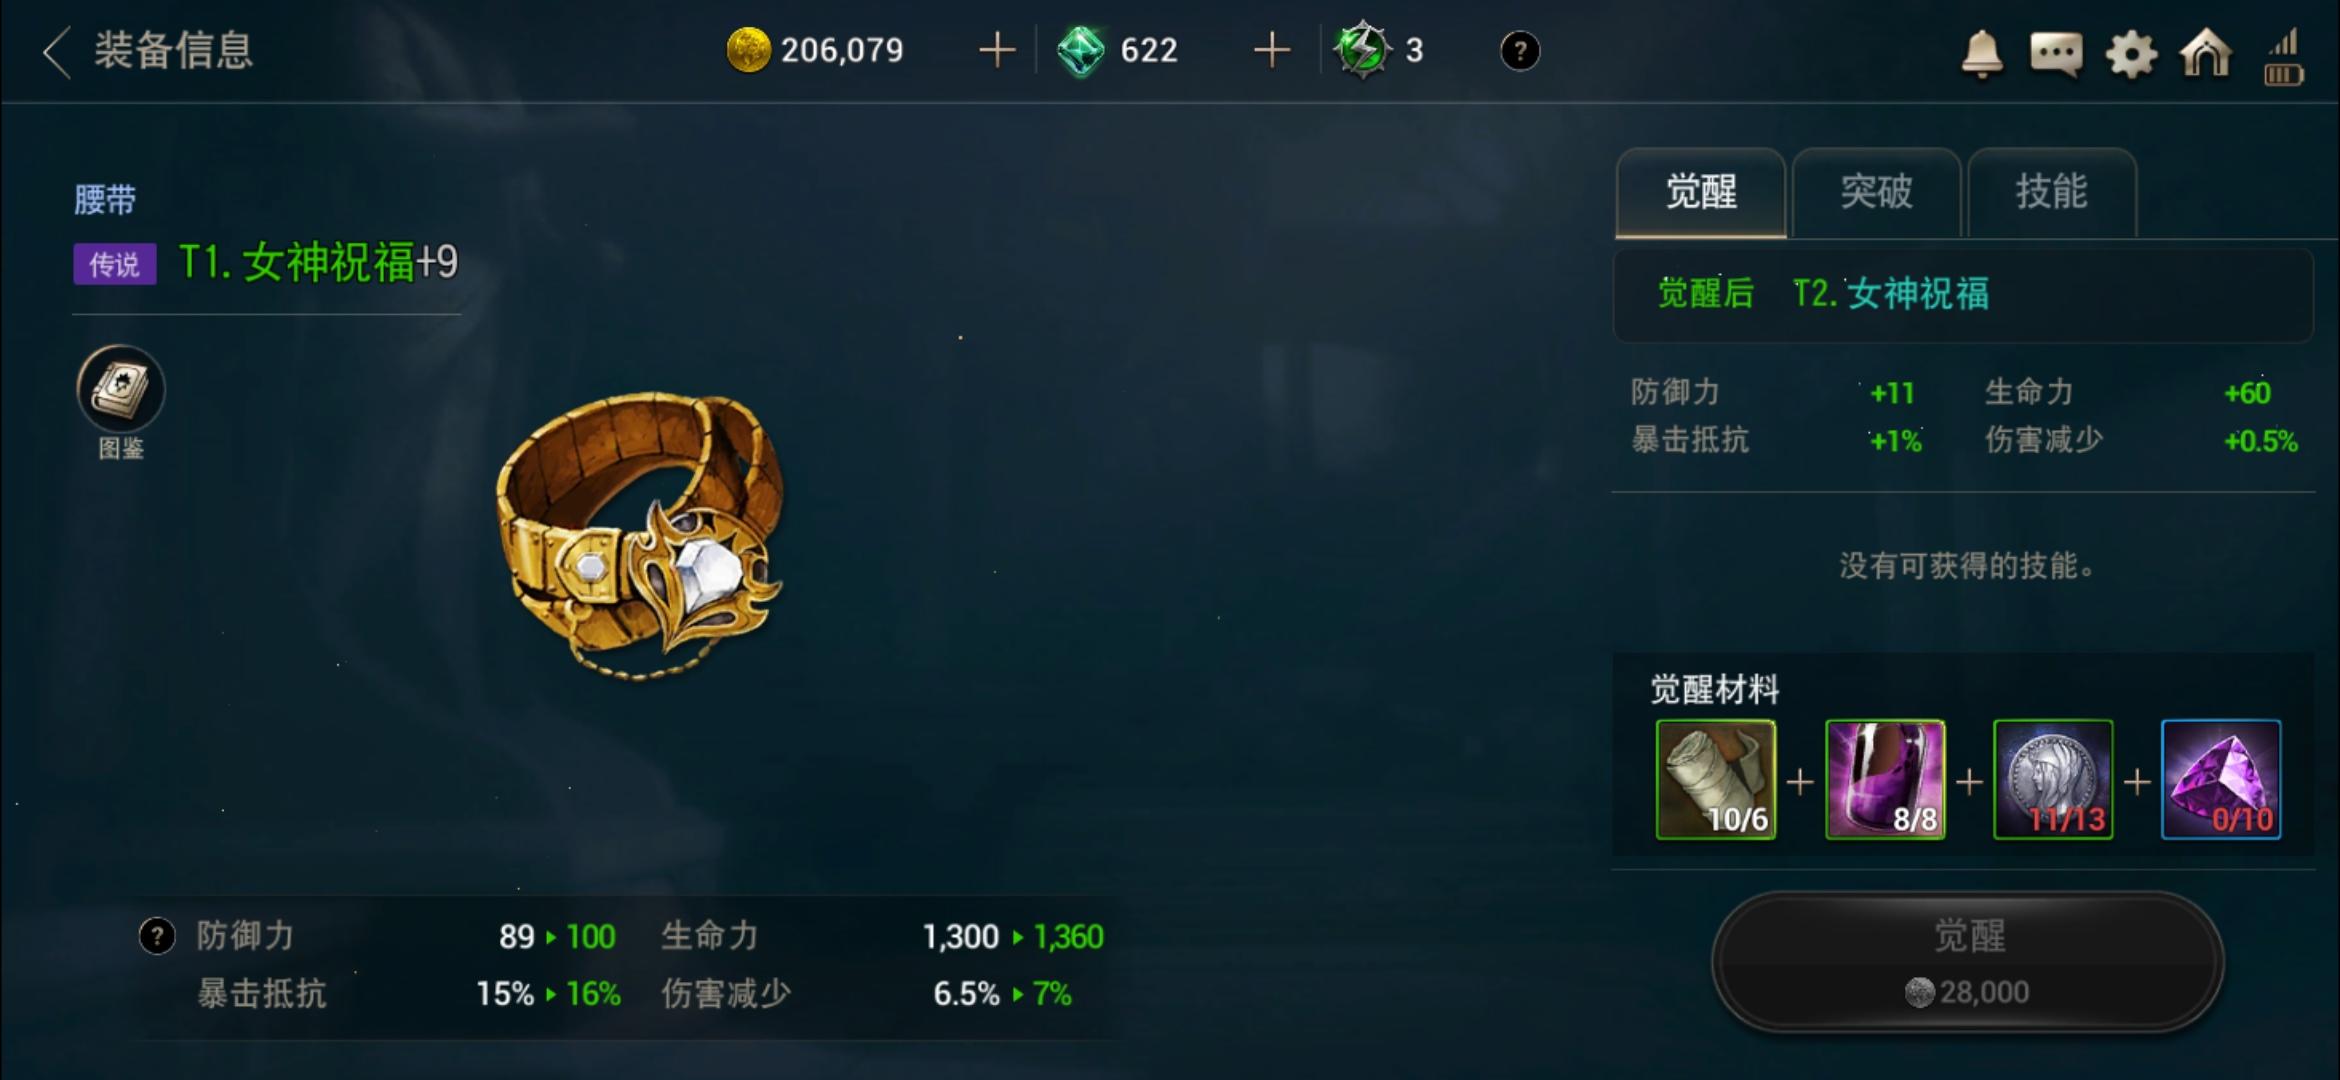The height and width of the screenshot is (1080, 2340).
Task: Select the 觉醒 tab
Action: [x=1701, y=192]
